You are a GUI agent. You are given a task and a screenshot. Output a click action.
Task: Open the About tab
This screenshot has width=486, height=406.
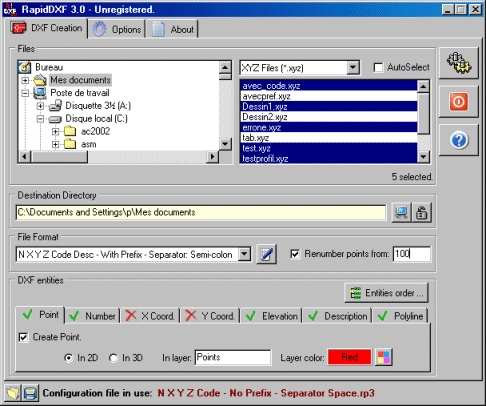173,29
